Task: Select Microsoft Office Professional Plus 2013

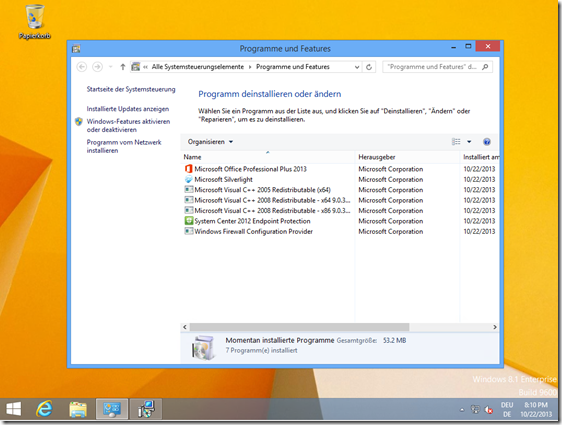Action: 251,169
